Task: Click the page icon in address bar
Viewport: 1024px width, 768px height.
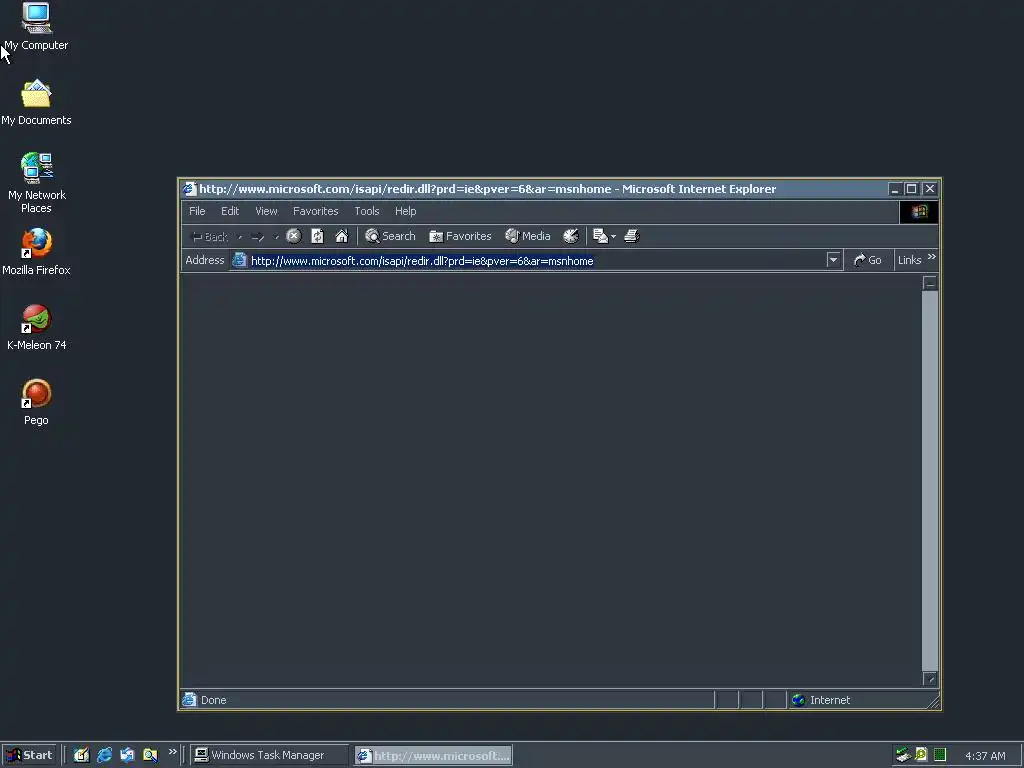Action: click(x=240, y=260)
